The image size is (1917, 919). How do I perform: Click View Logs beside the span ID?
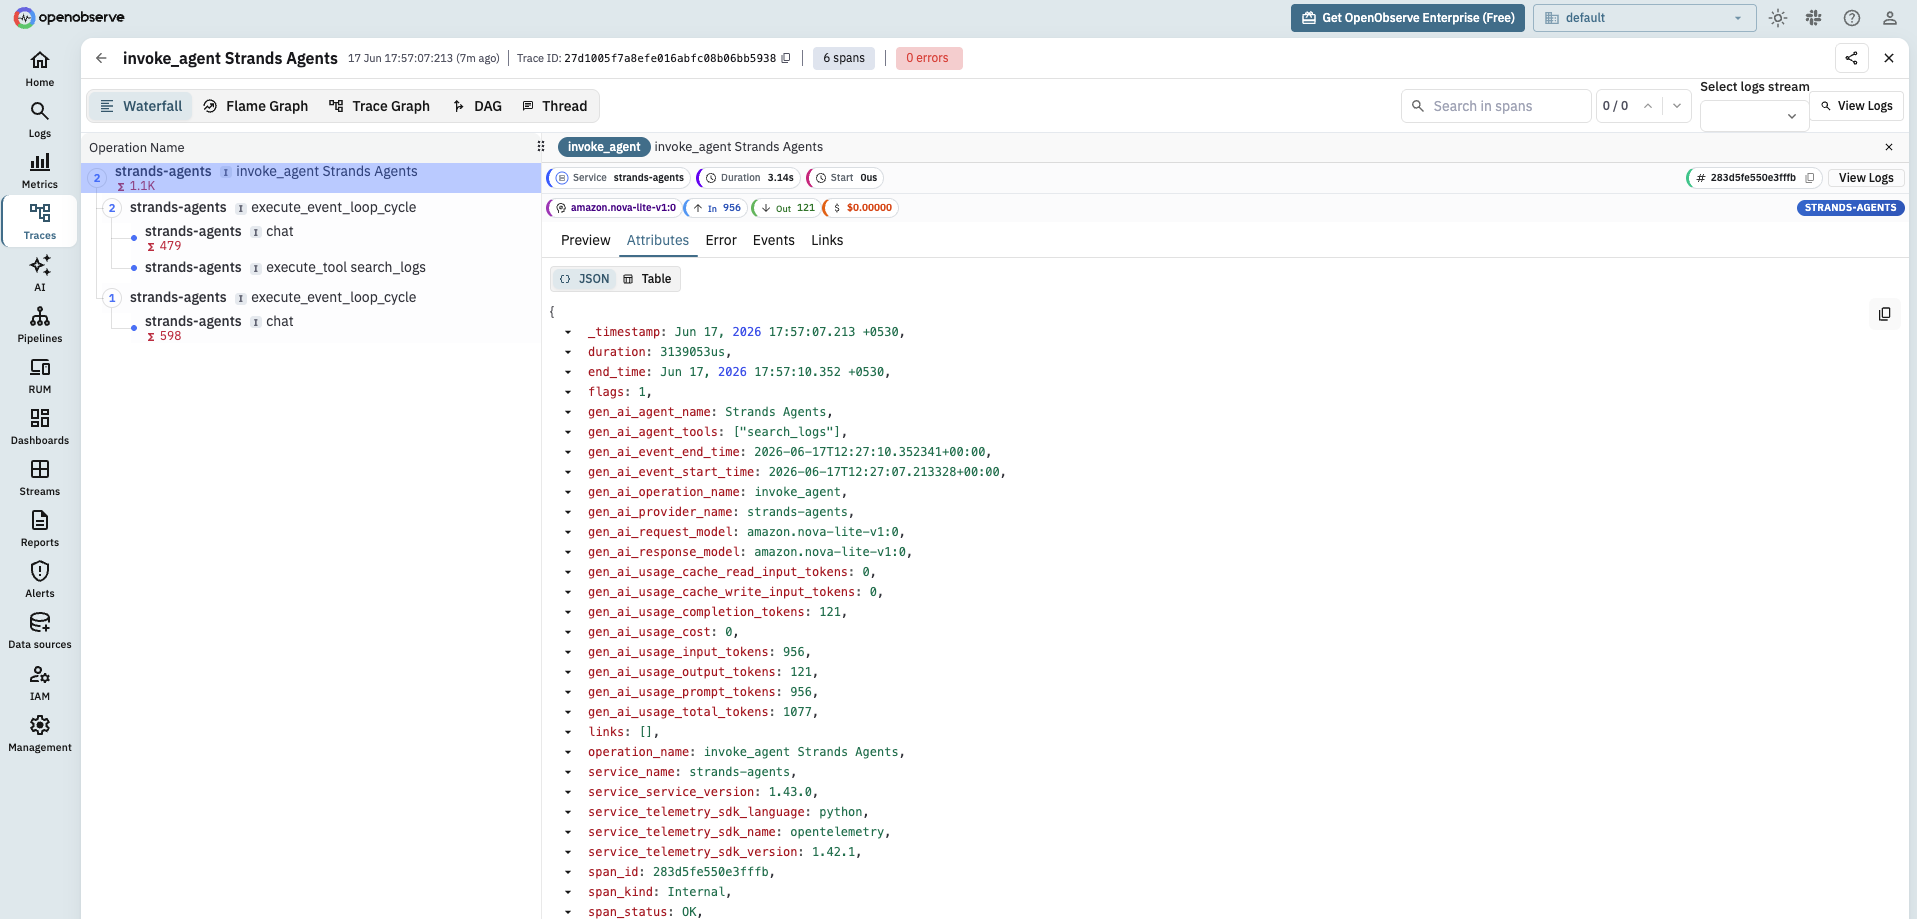[1866, 178]
